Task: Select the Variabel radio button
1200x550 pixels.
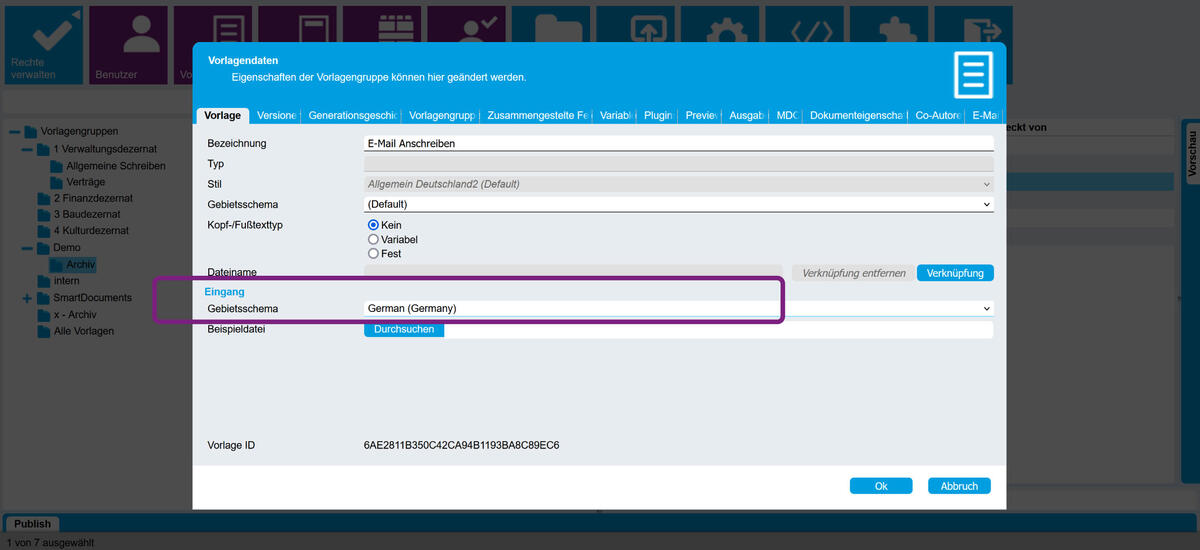Action: click(373, 239)
